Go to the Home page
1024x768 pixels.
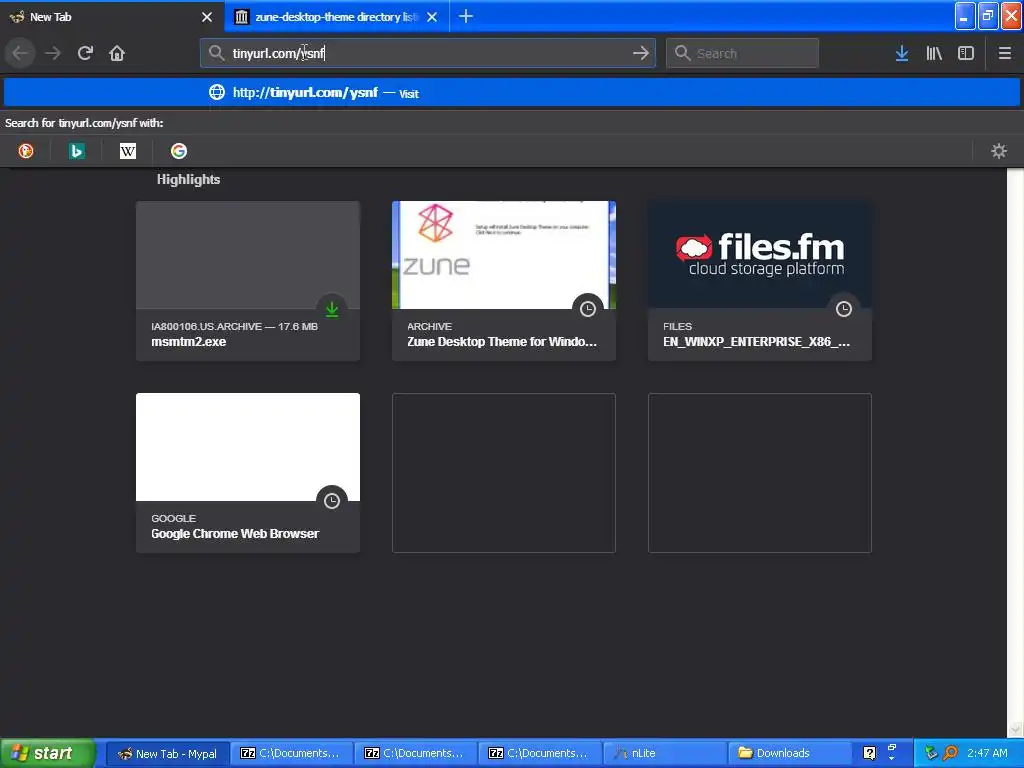117,54
